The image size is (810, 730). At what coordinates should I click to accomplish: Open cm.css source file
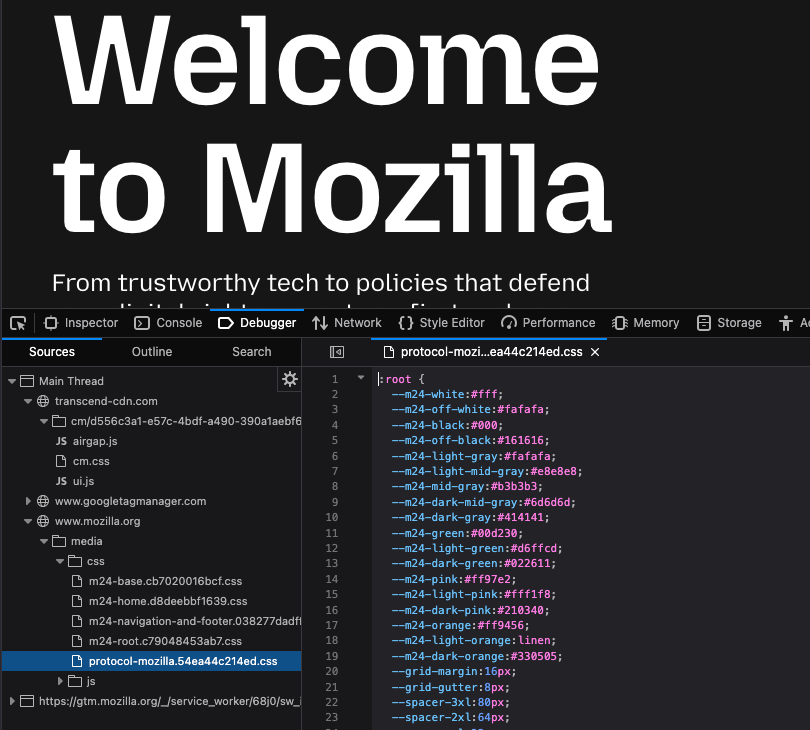click(x=91, y=461)
